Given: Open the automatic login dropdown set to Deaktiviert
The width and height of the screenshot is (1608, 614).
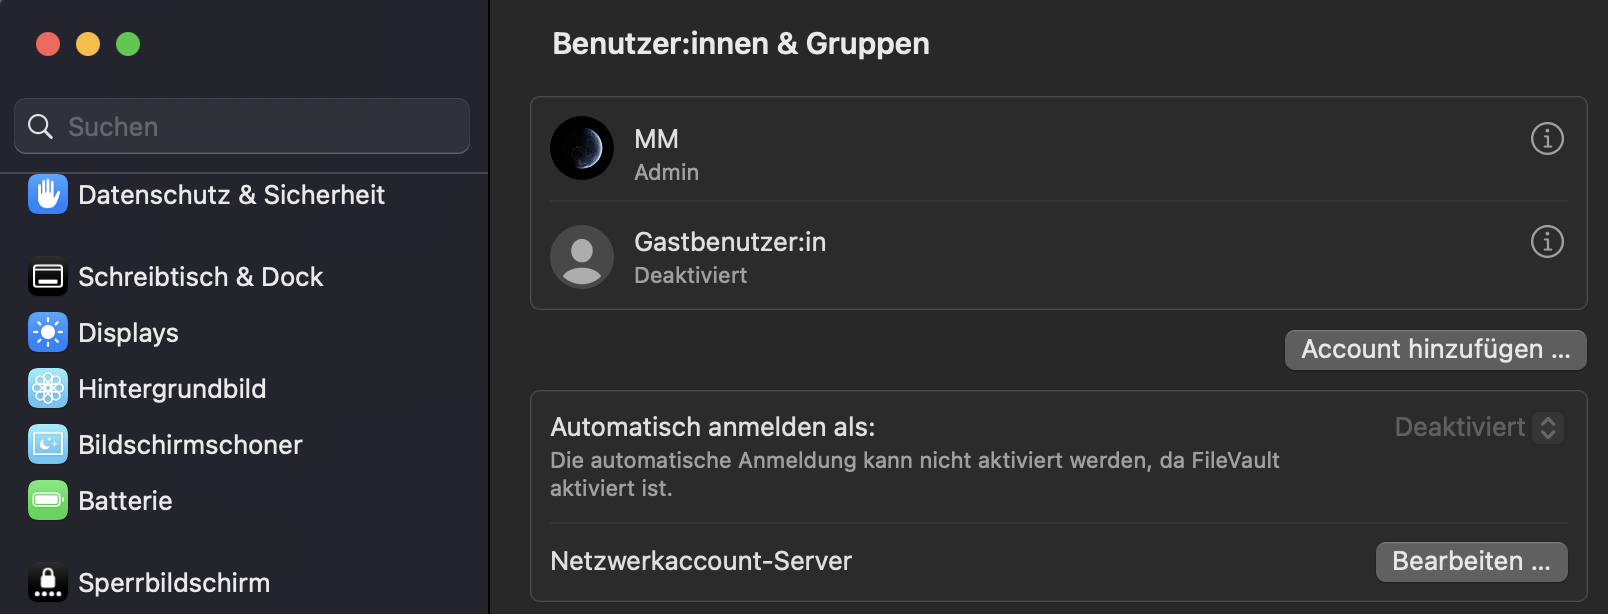Looking at the screenshot, I should click(x=1479, y=428).
